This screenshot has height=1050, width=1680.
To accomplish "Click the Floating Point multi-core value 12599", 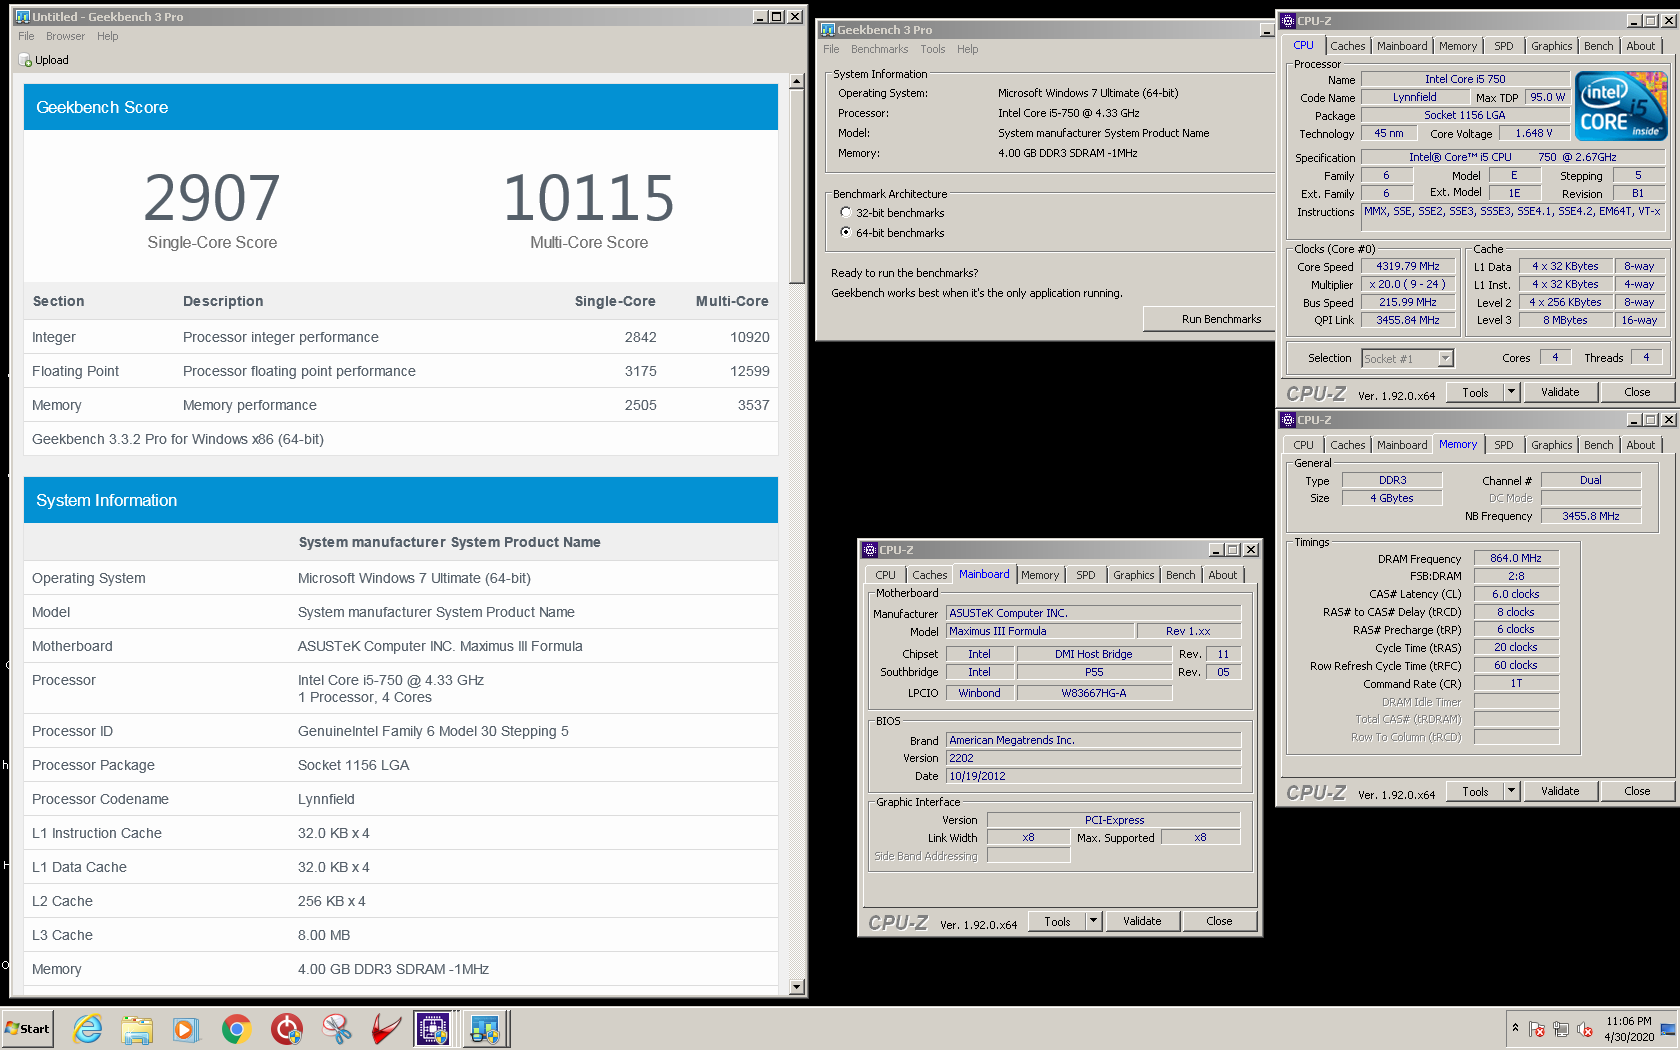I will coord(749,371).
